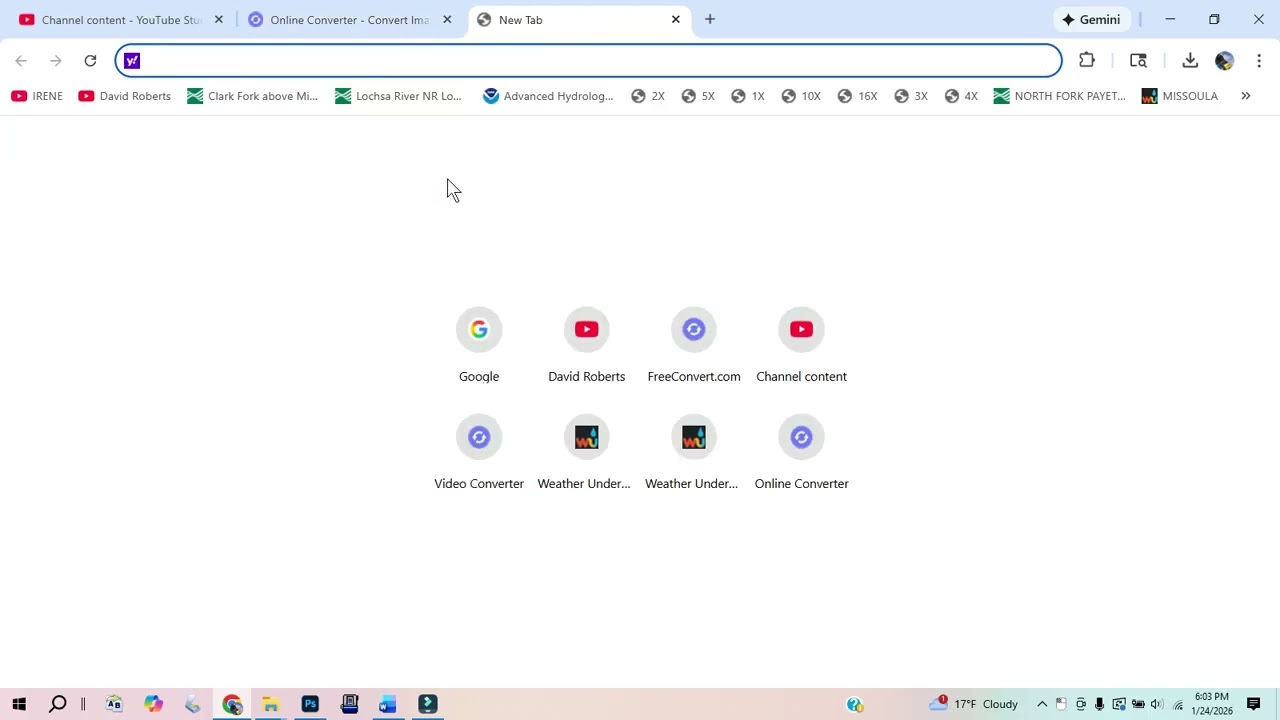
Task: Open the volume speaker icon
Action: (1157, 704)
